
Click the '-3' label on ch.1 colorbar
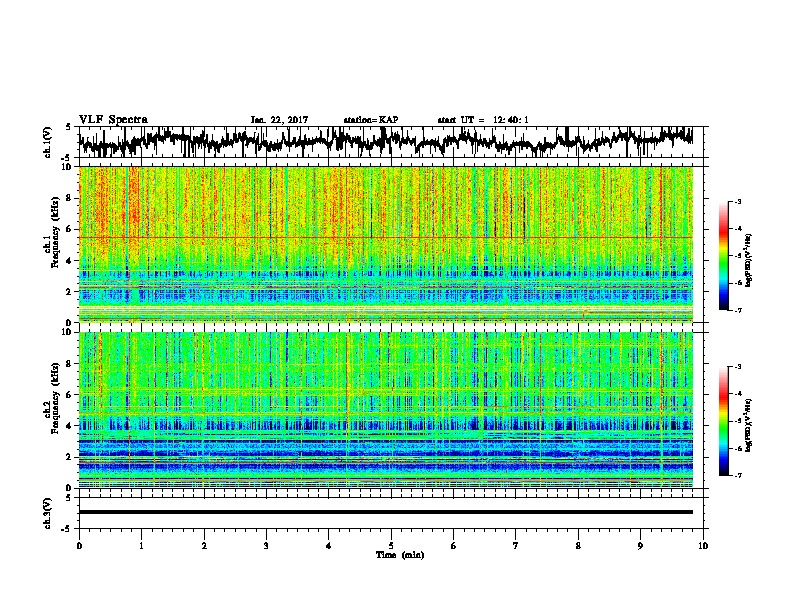pyautogui.click(x=737, y=201)
